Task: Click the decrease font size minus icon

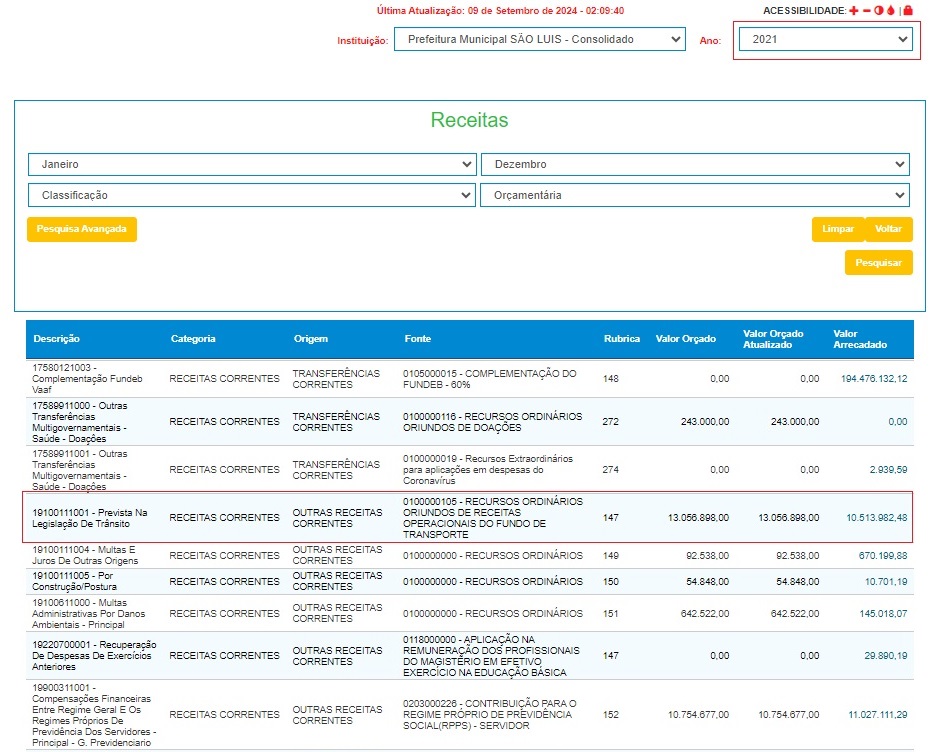Action: 866,10
